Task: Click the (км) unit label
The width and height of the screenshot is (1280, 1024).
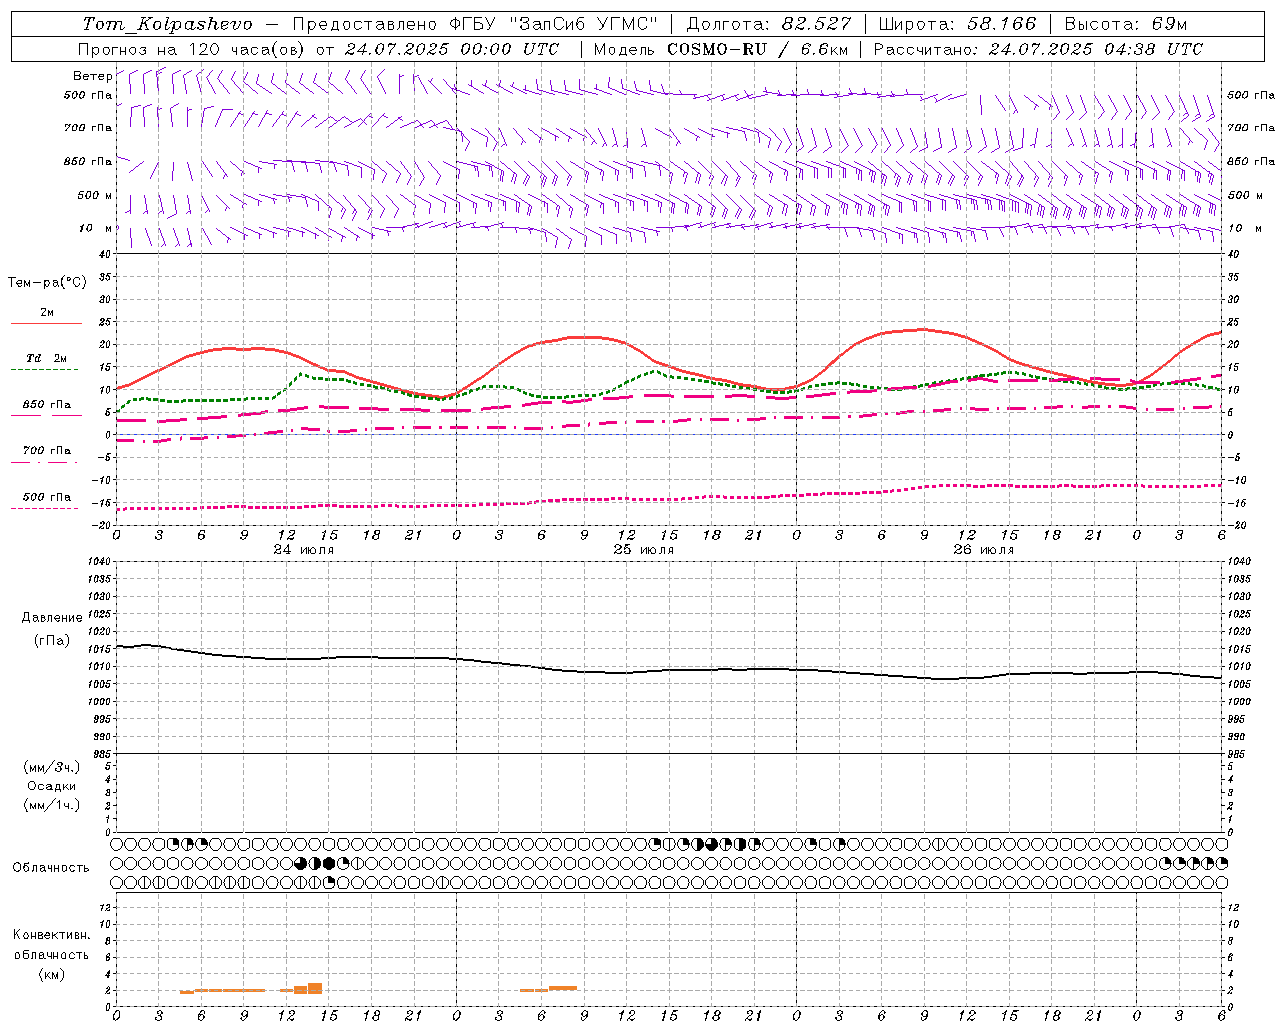Action: coord(51,974)
